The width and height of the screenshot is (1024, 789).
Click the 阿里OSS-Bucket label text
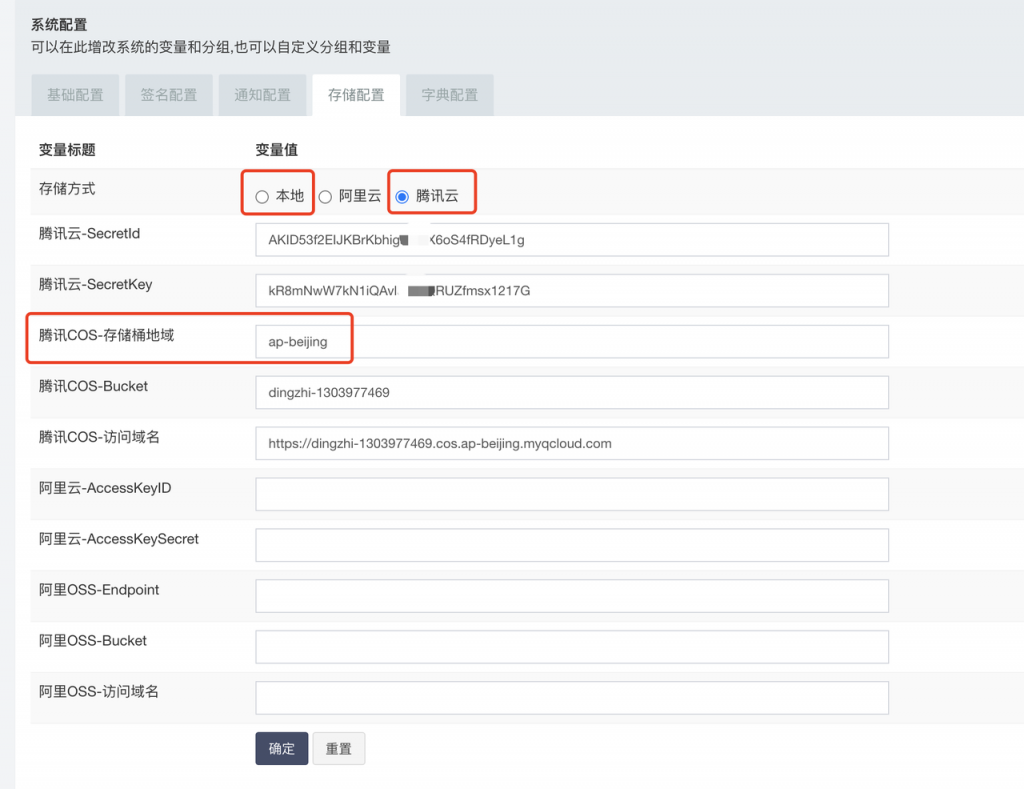(x=93, y=641)
